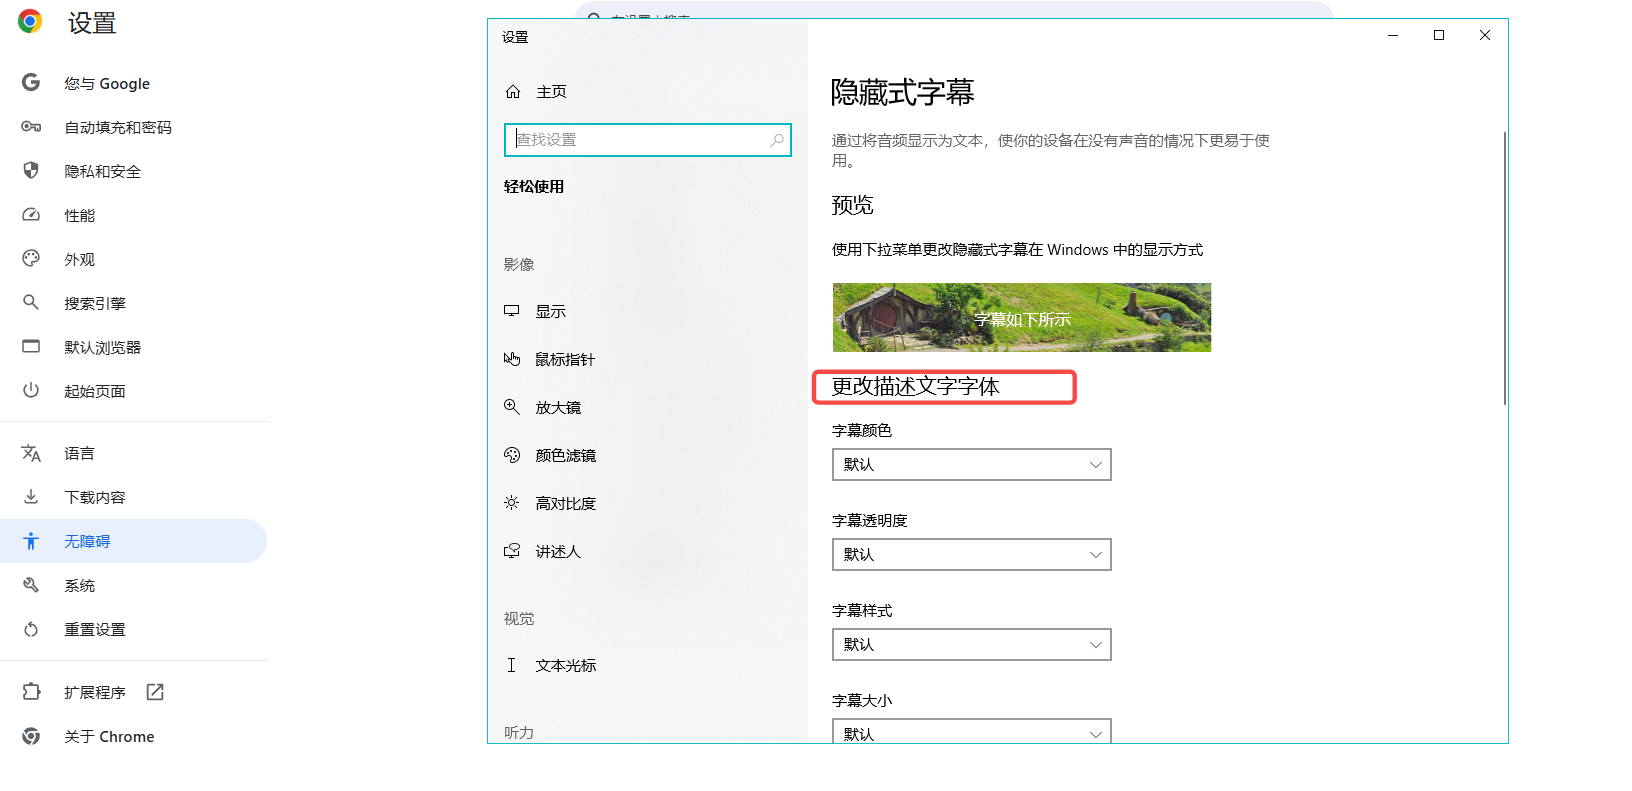Click the speedometer icon for 性能

tap(31, 215)
